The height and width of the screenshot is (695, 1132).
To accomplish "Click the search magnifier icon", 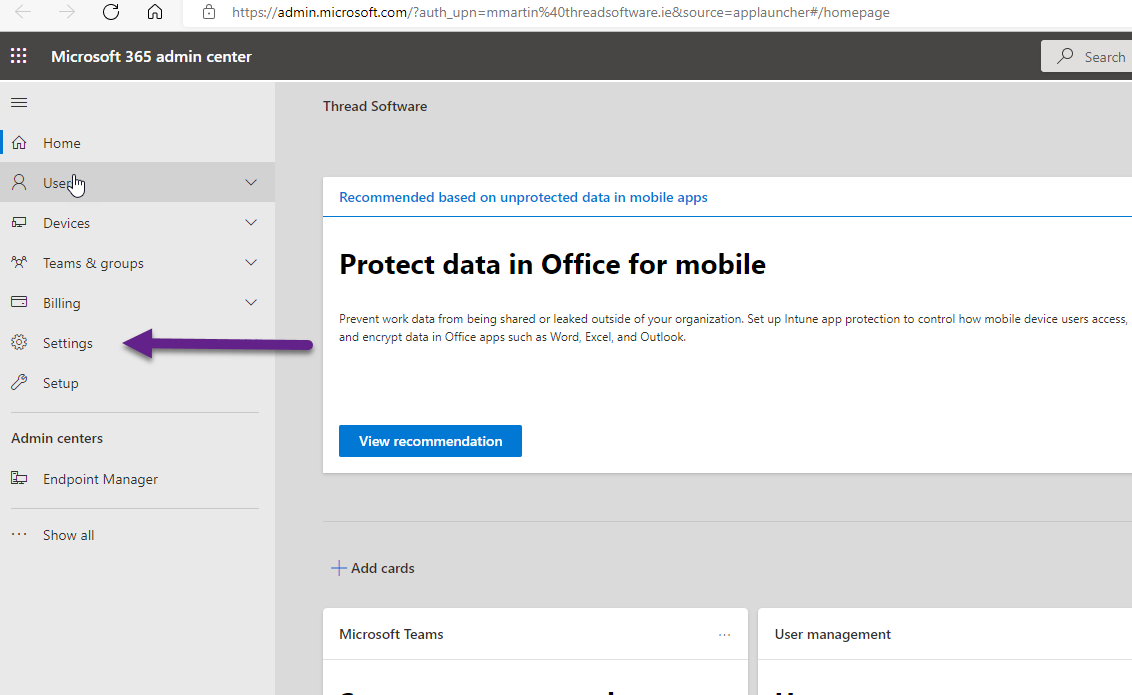I will (1065, 56).
